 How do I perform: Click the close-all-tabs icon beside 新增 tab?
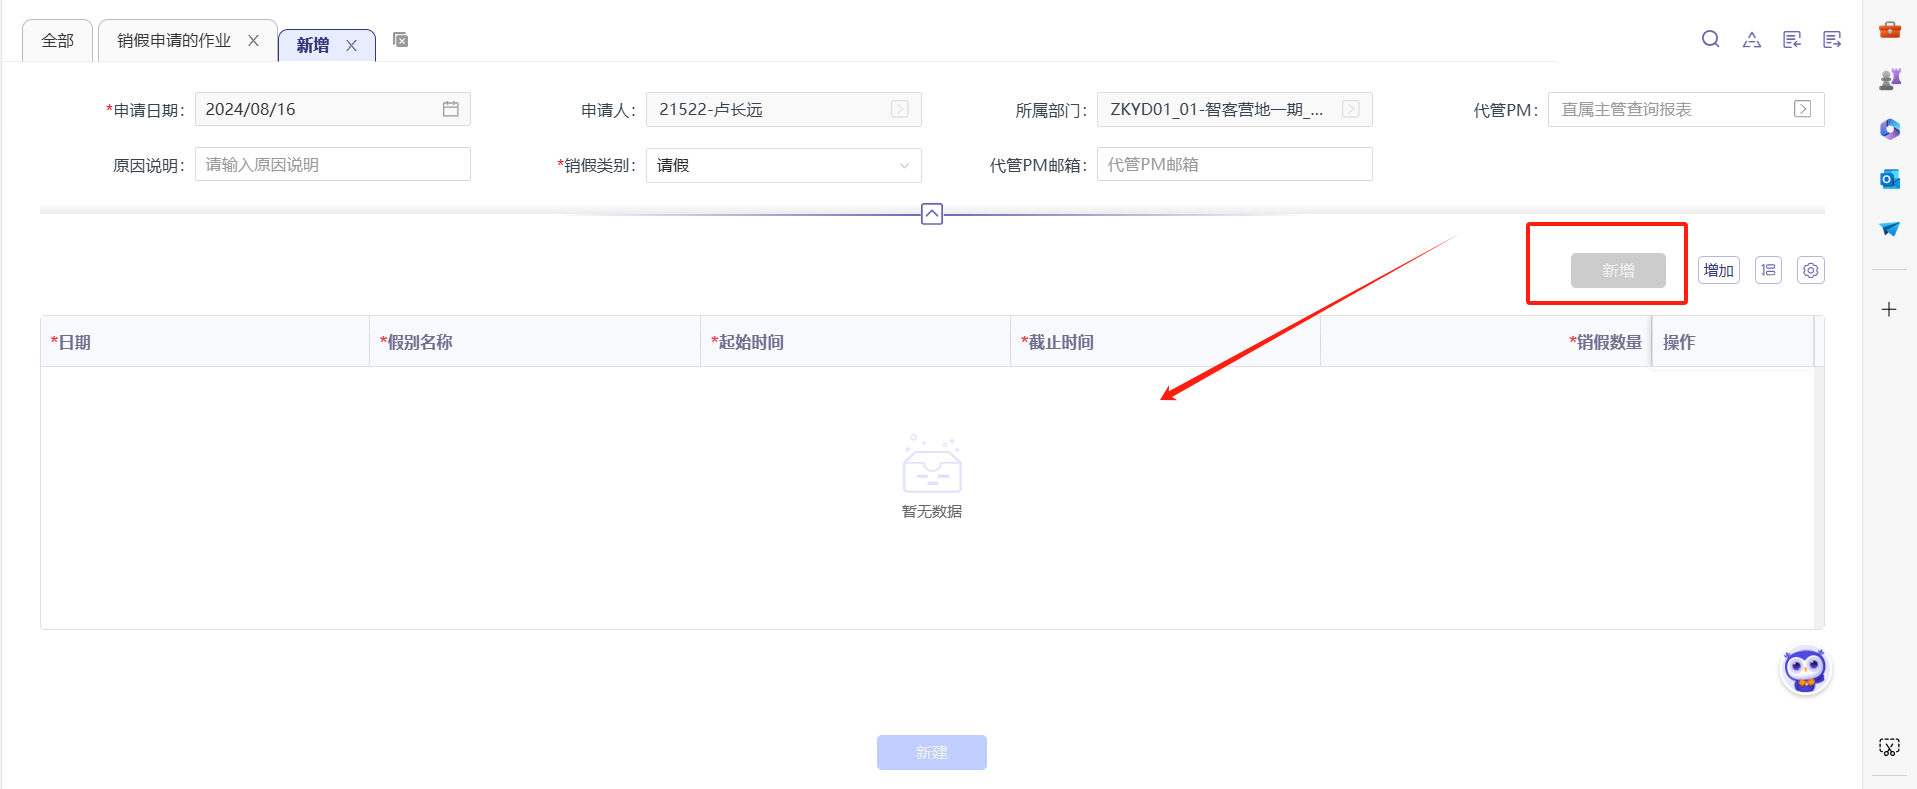point(401,40)
